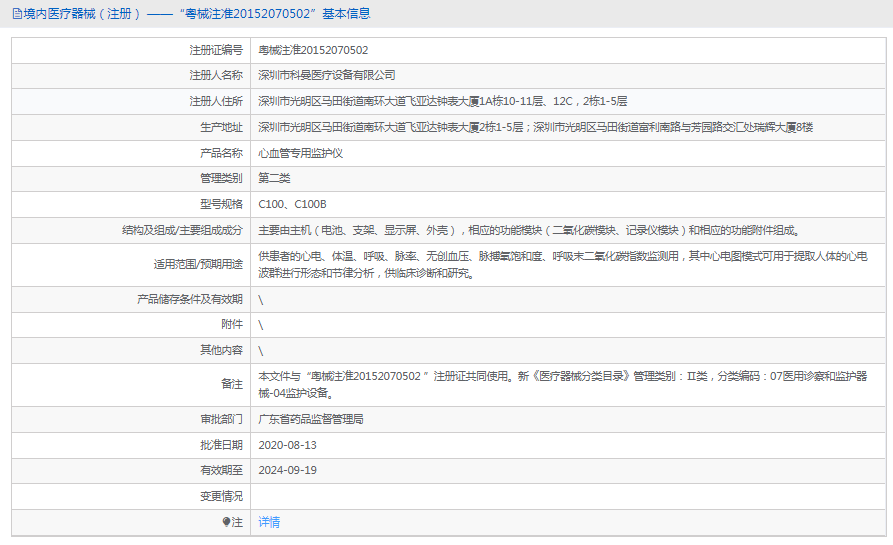Click the 其他内容 row label

tap(221, 350)
